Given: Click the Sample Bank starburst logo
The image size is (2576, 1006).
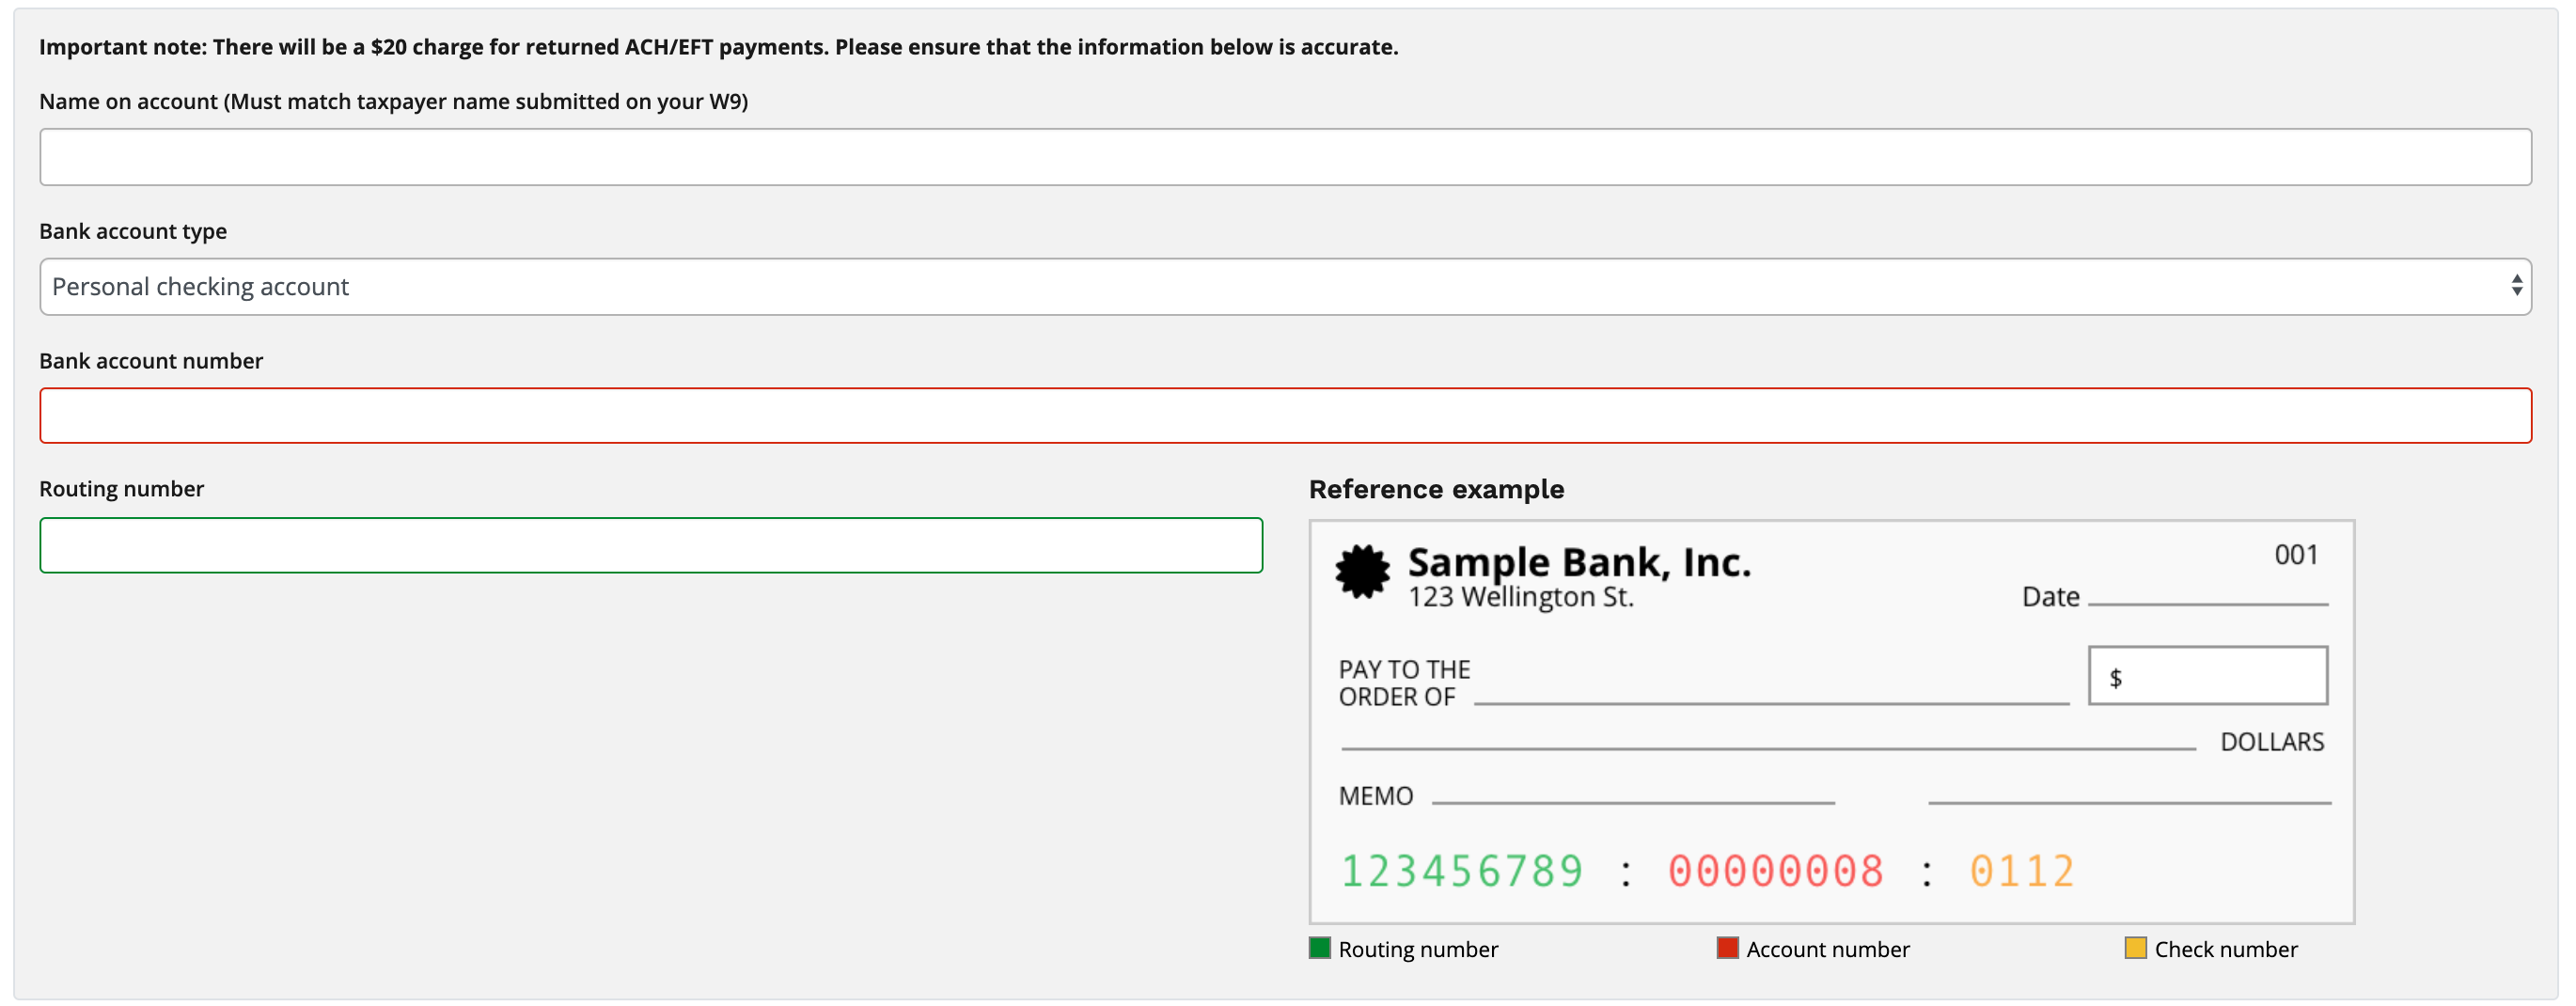Looking at the screenshot, I should (x=1362, y=572).
